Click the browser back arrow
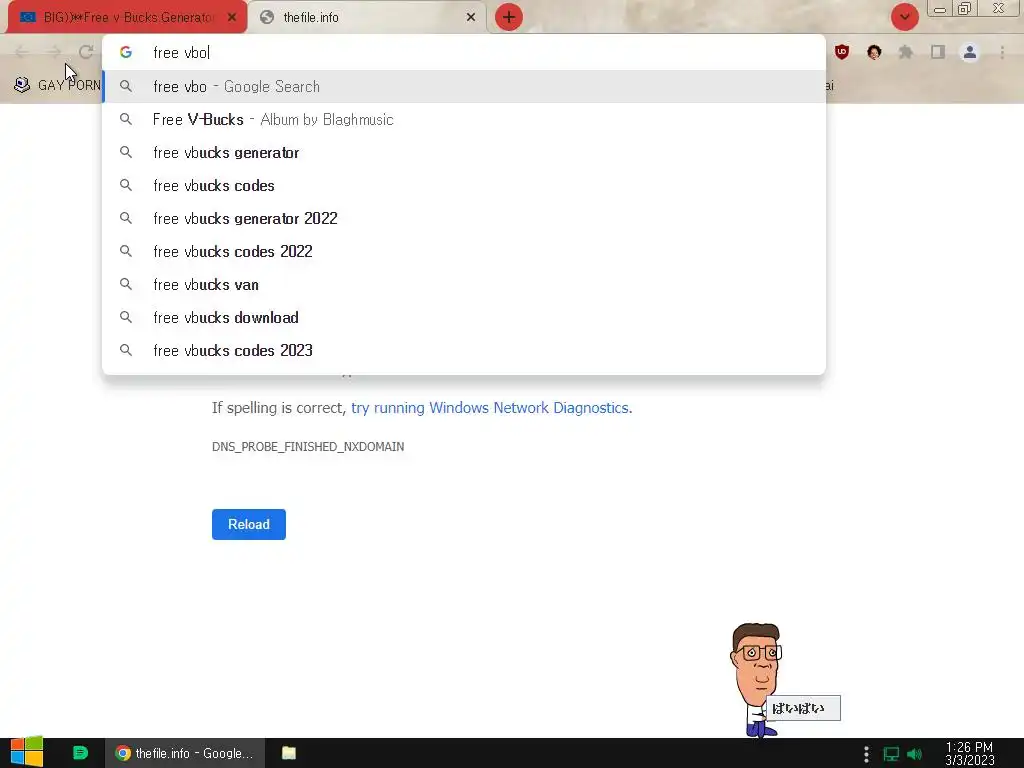The height and width of the screenshot is (768, 1024). pyautogui.click(x=22, y=52)
